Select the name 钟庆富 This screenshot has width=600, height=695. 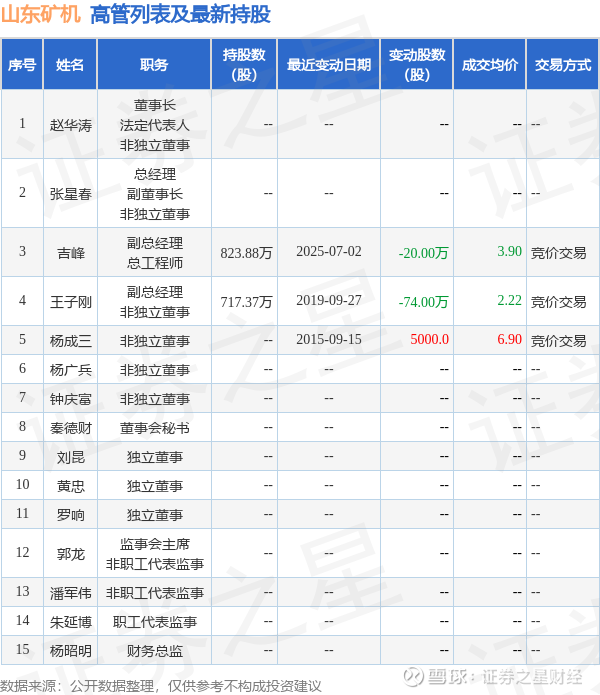coord(70,399)
